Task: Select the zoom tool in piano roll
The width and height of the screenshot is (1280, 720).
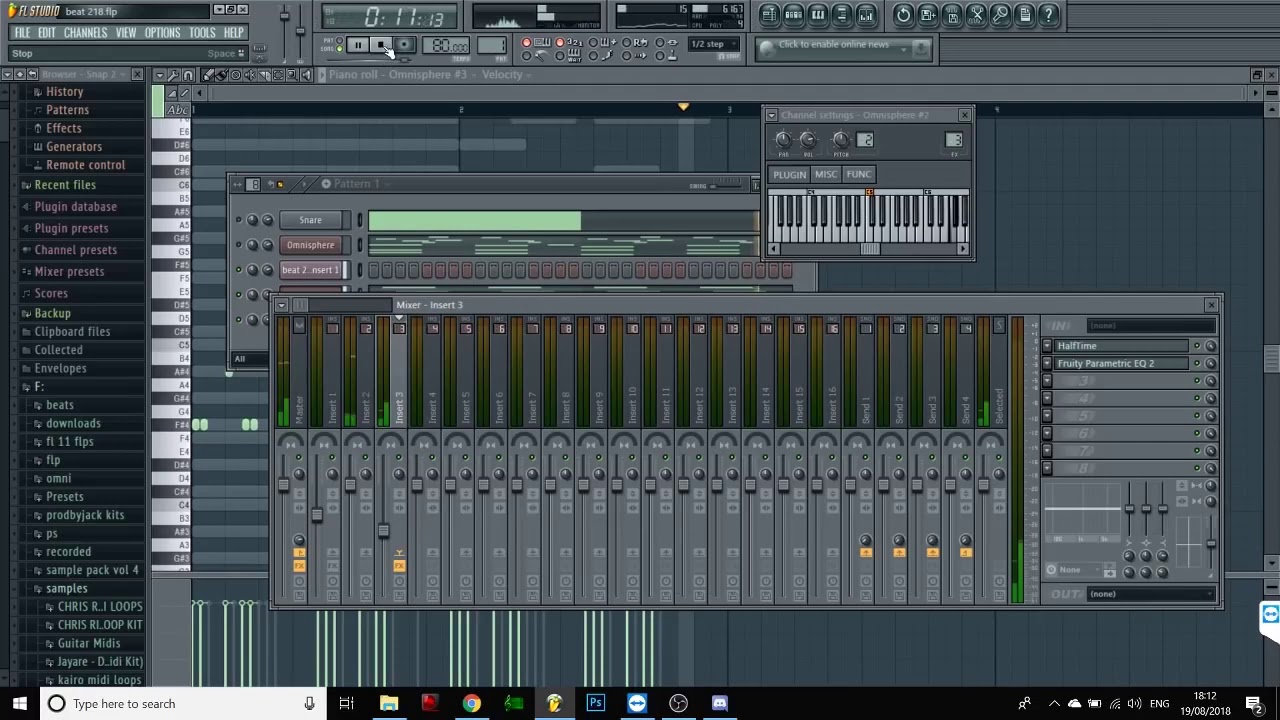Action: pos(293,75)
